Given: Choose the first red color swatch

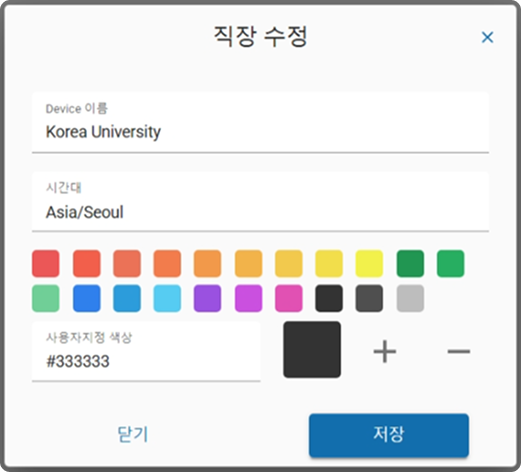Looking at the screenshot, I should pyautogui.click(x=46, y=263).
